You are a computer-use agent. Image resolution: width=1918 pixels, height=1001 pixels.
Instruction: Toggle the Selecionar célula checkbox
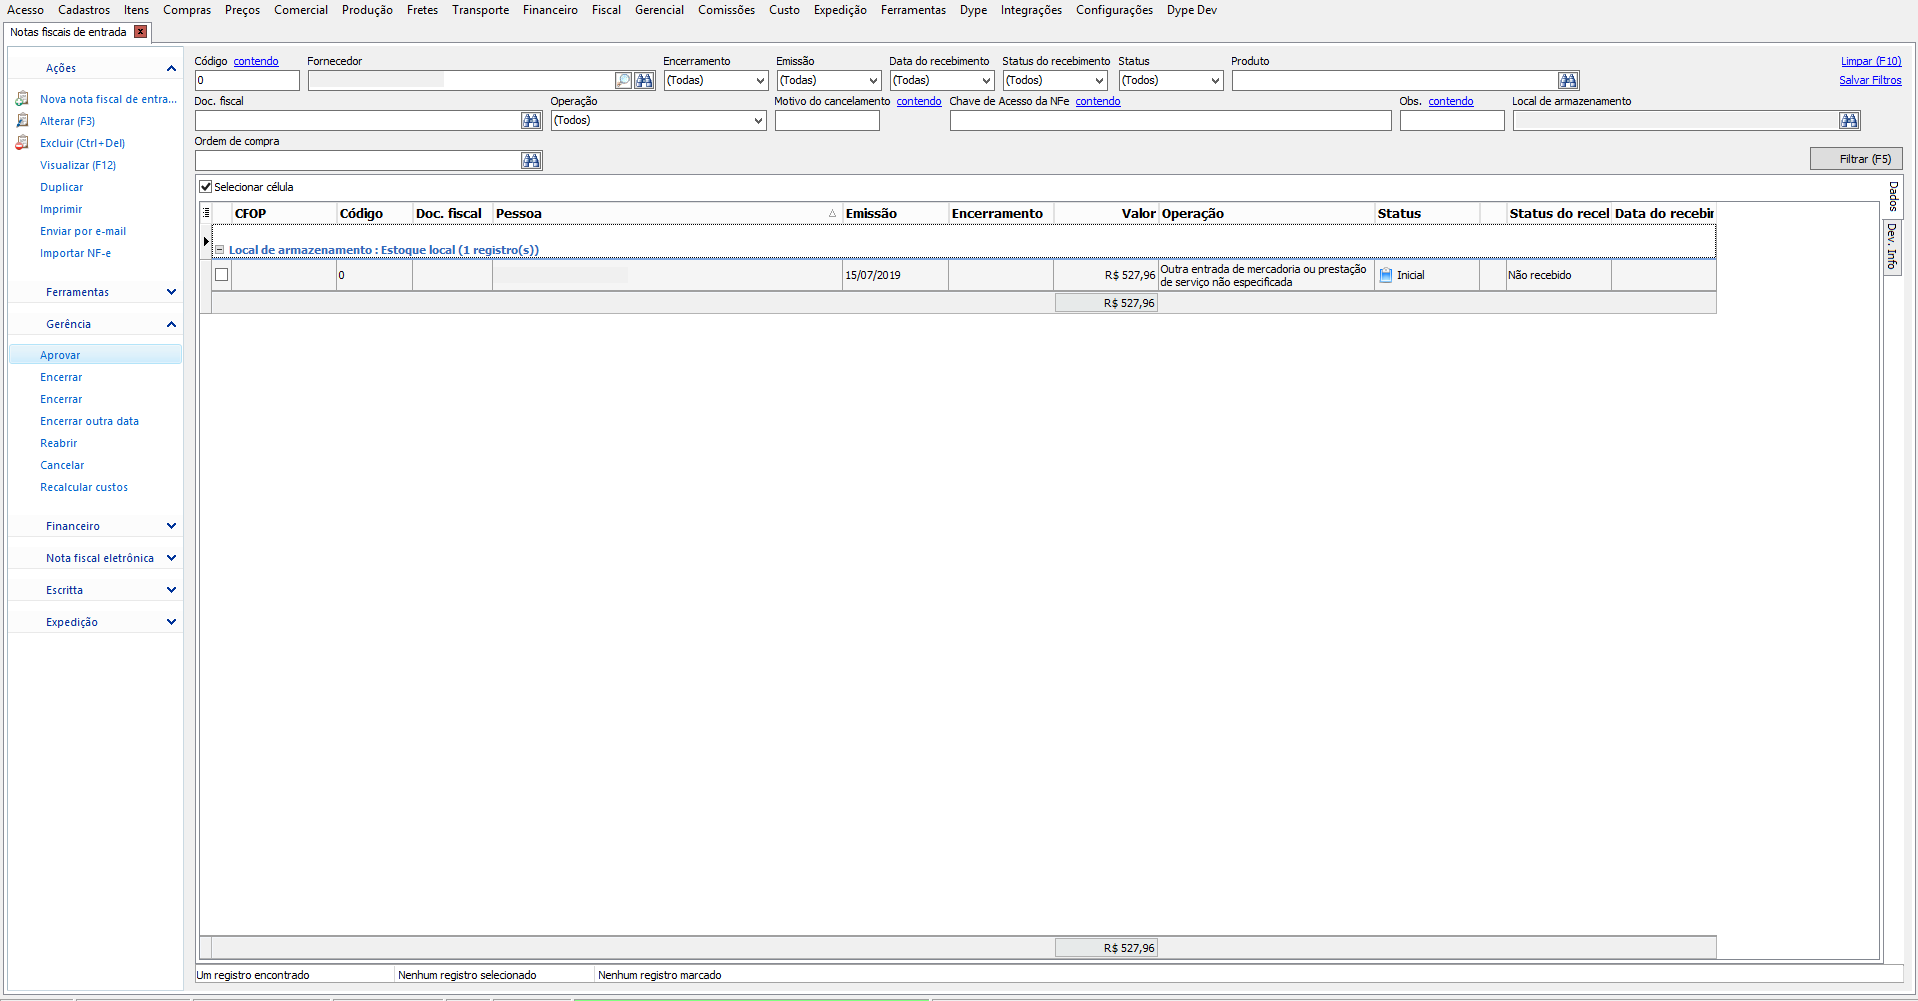pos(206,187)
